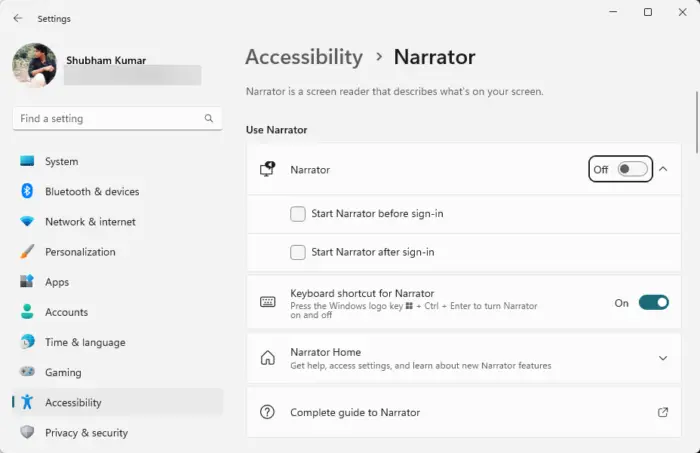Image resolution: width=700 pixels, height=453 pixels.
Task: Click the Personalization paintbrush icon
Action: click(27, 252)
